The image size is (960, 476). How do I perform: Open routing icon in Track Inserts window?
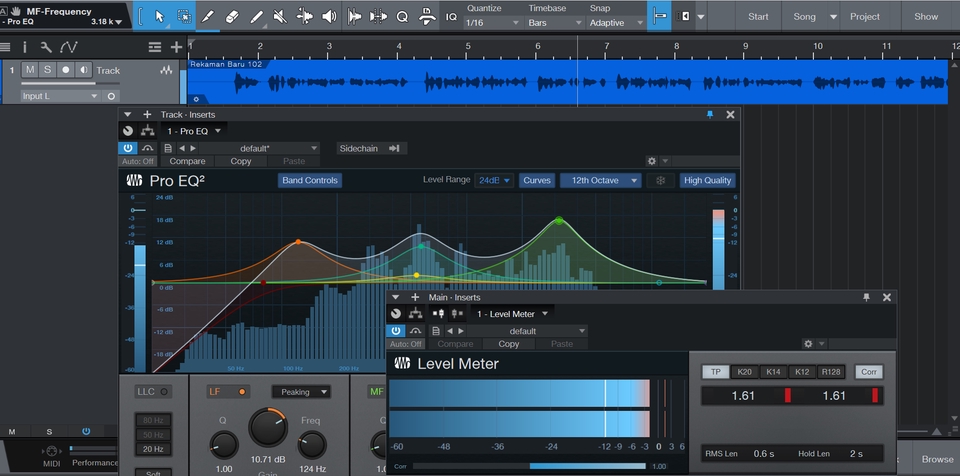pos(148,131)
